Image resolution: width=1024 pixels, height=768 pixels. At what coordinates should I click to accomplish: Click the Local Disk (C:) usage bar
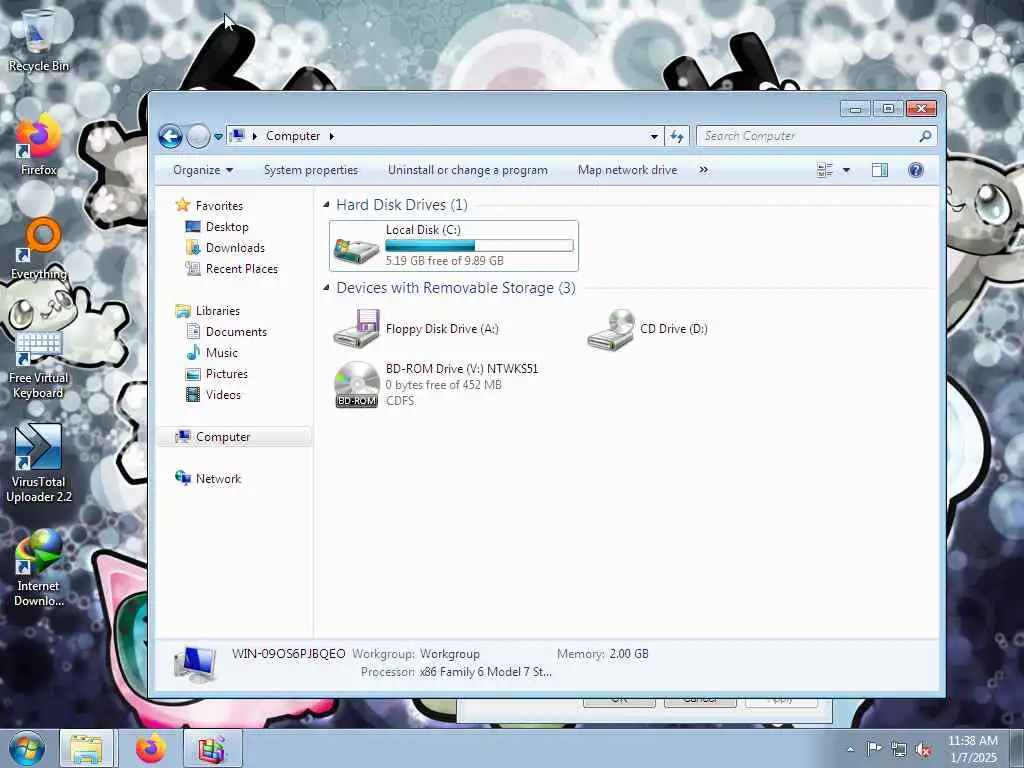pyautogui.click(x=479, y=246)
